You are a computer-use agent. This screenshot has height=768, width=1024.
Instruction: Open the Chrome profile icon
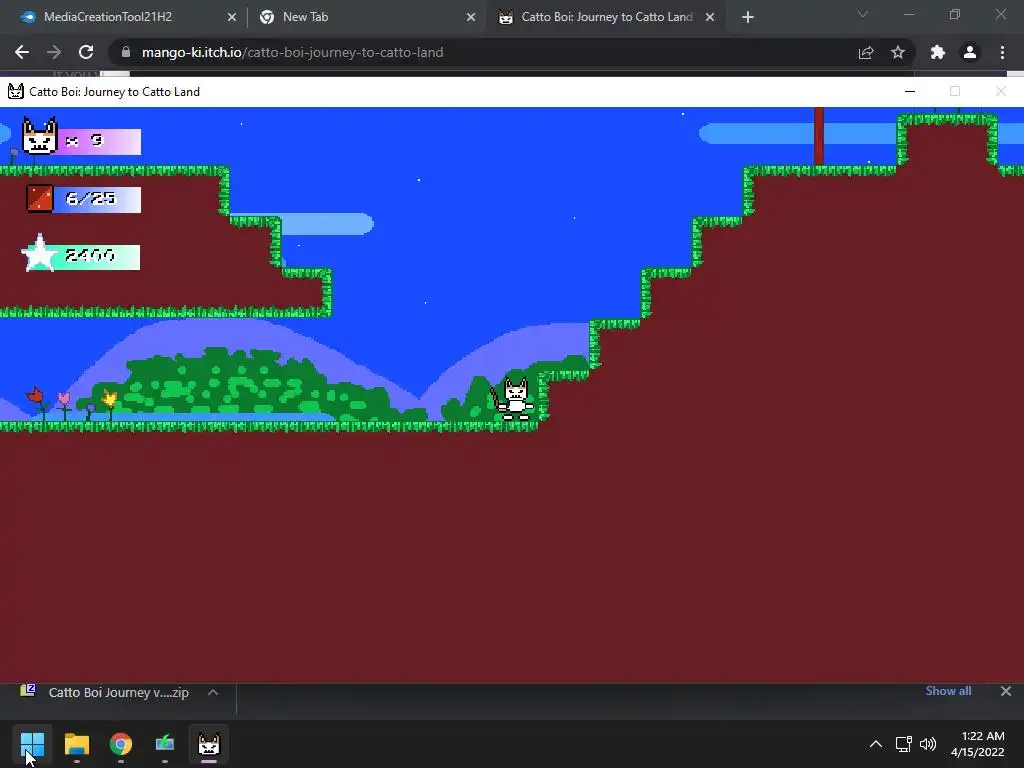pyautogui.click(x=970, y=52)
